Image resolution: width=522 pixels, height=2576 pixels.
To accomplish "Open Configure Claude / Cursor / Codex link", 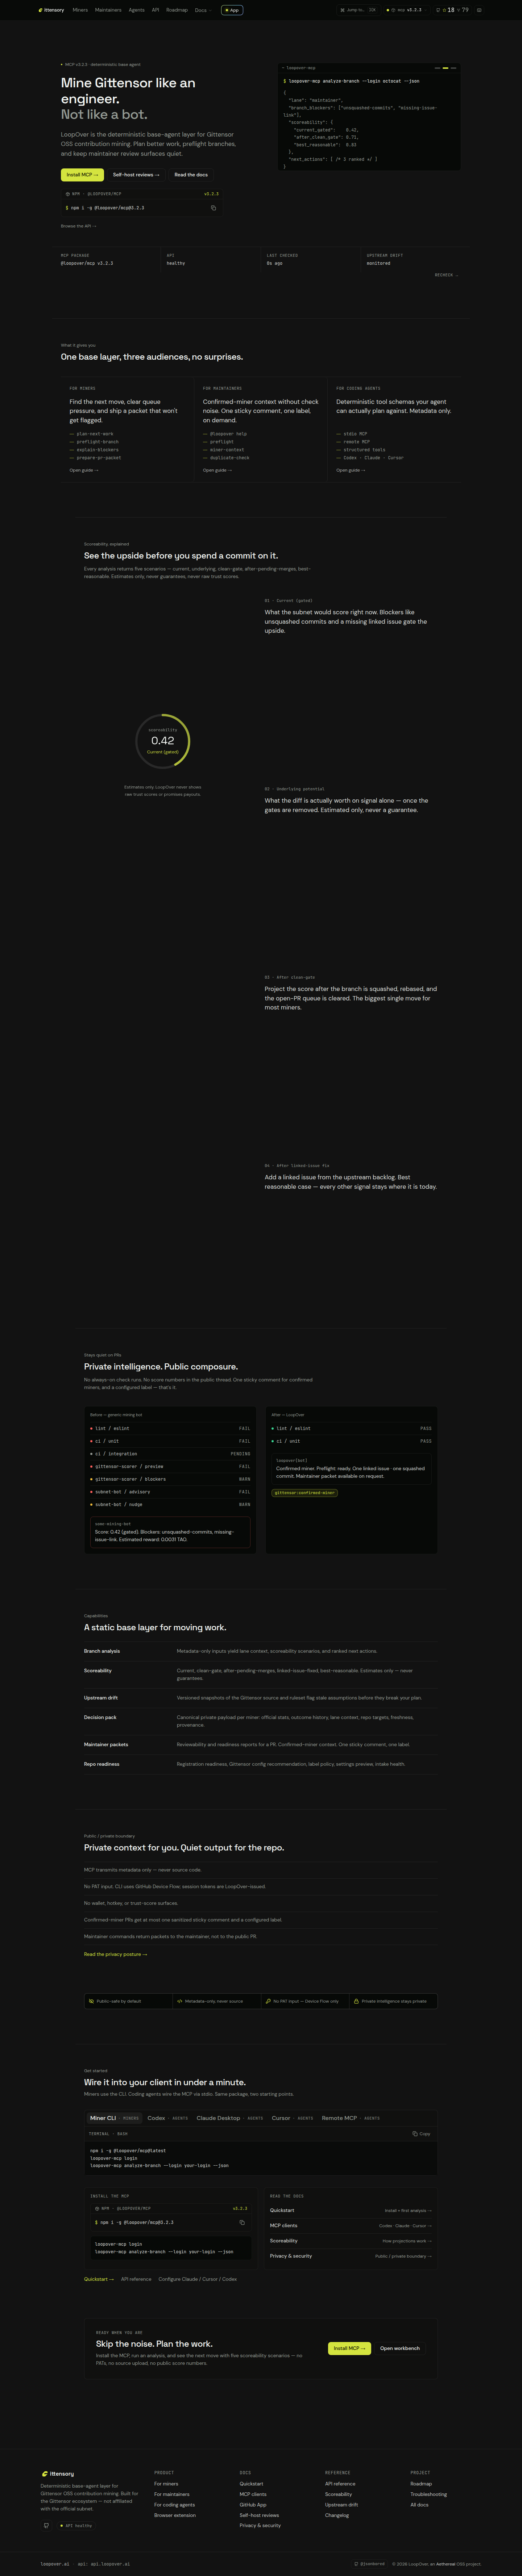I will 198,2279.
